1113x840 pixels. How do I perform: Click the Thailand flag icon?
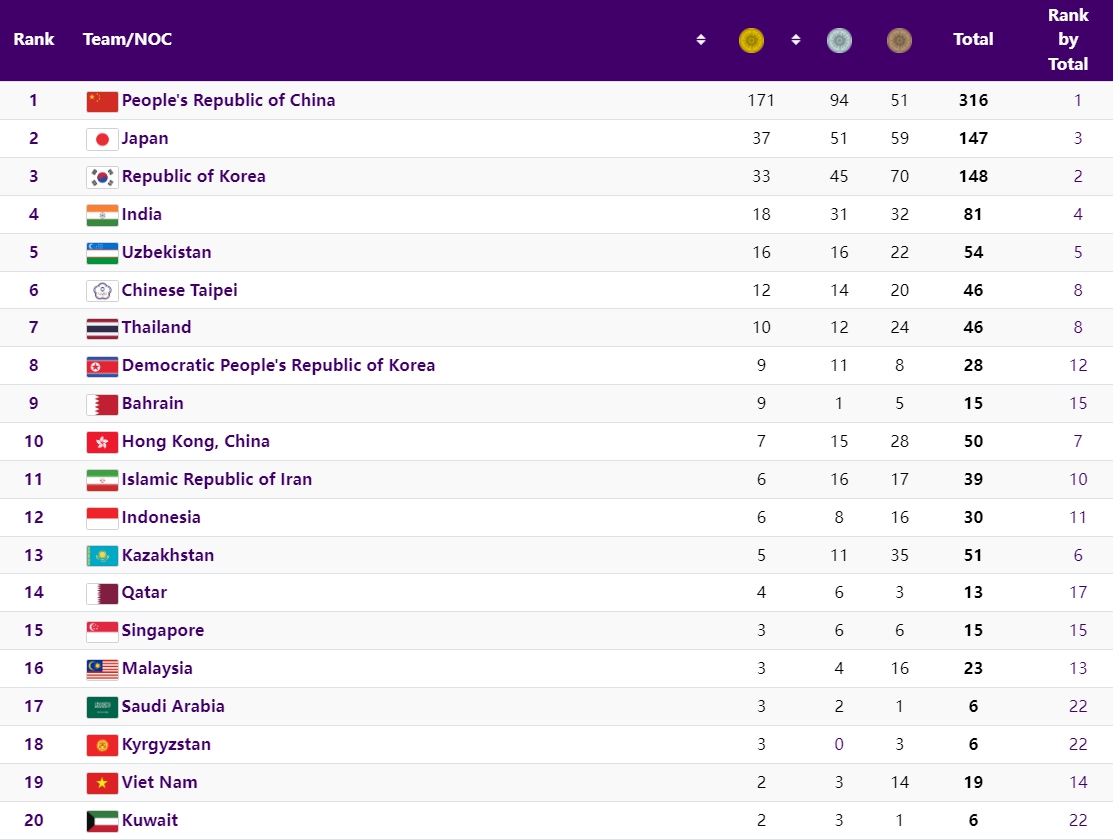click(x=102, y=329)
